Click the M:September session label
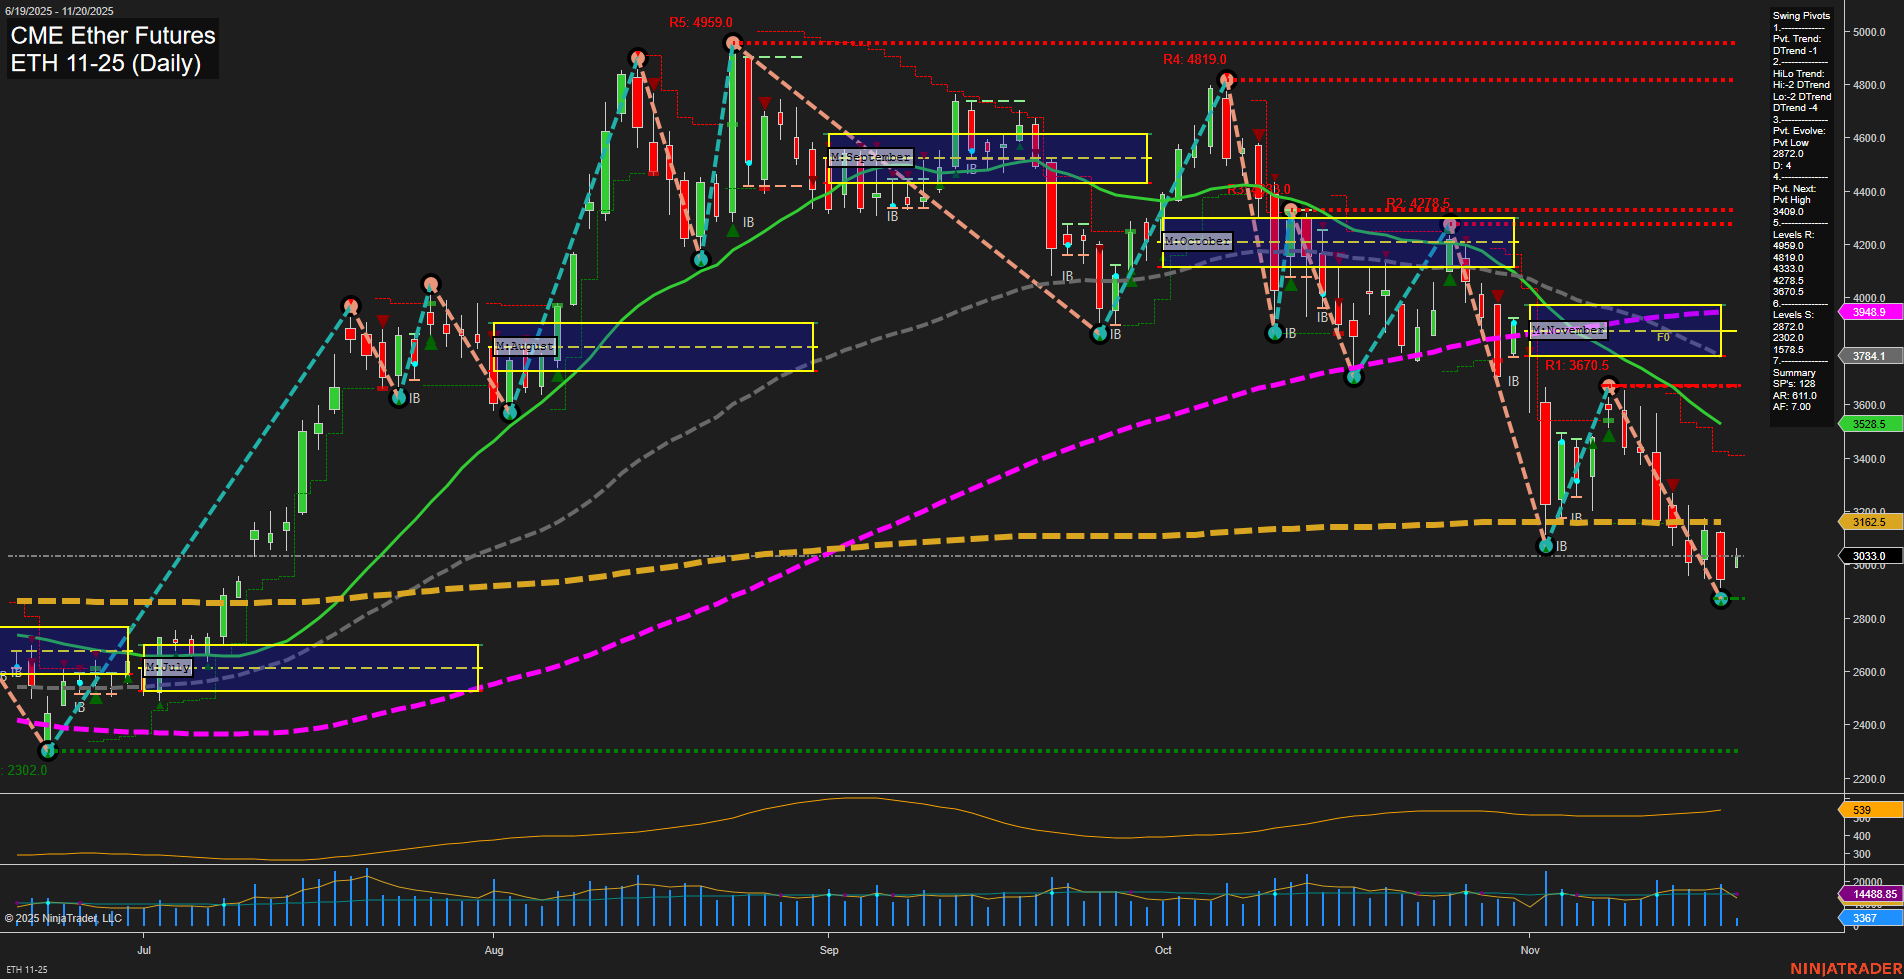 [871, 157]
